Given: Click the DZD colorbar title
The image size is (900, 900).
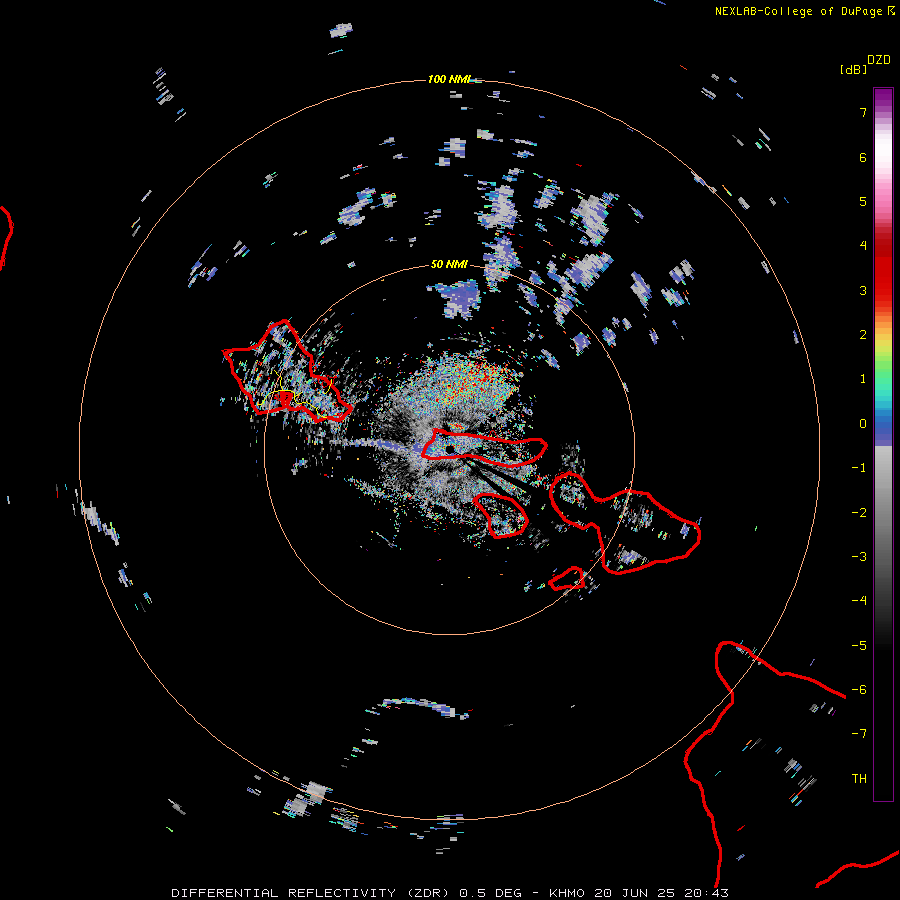Looking at the screenshot, I should (x=879, y=60).
